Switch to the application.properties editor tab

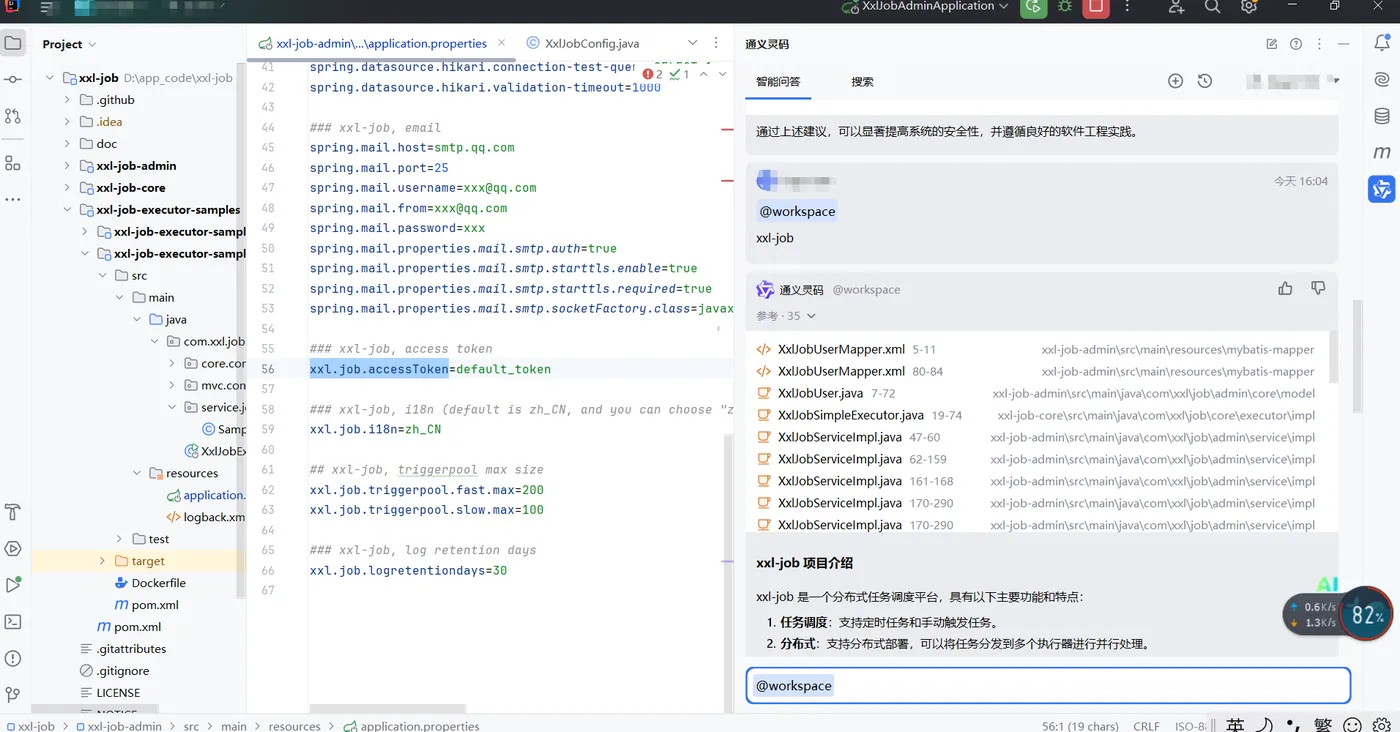point(382,43)
